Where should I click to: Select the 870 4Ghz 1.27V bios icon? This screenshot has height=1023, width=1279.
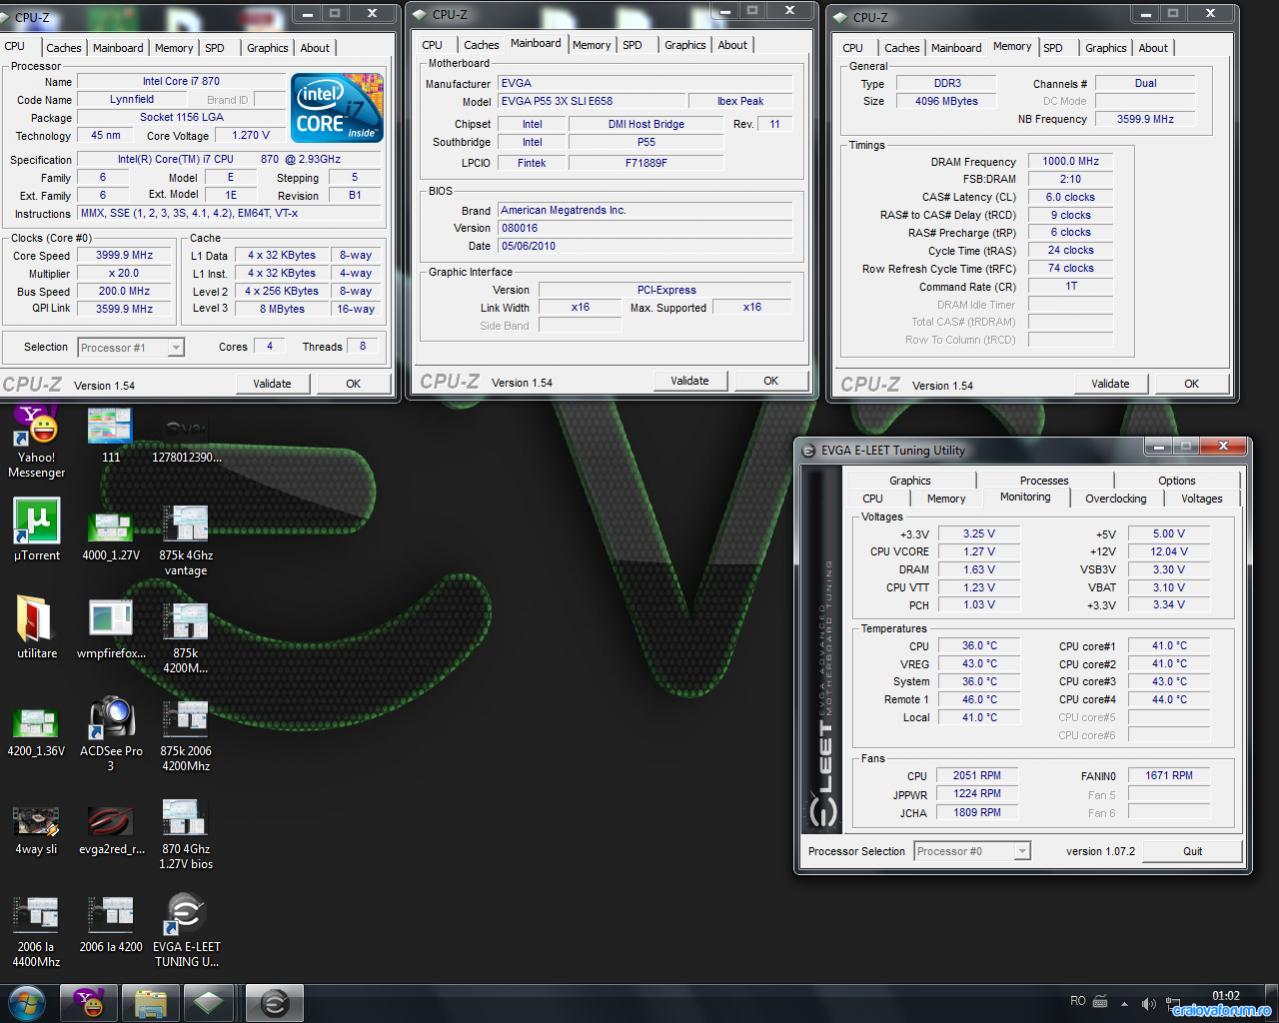tap(186, 834)
